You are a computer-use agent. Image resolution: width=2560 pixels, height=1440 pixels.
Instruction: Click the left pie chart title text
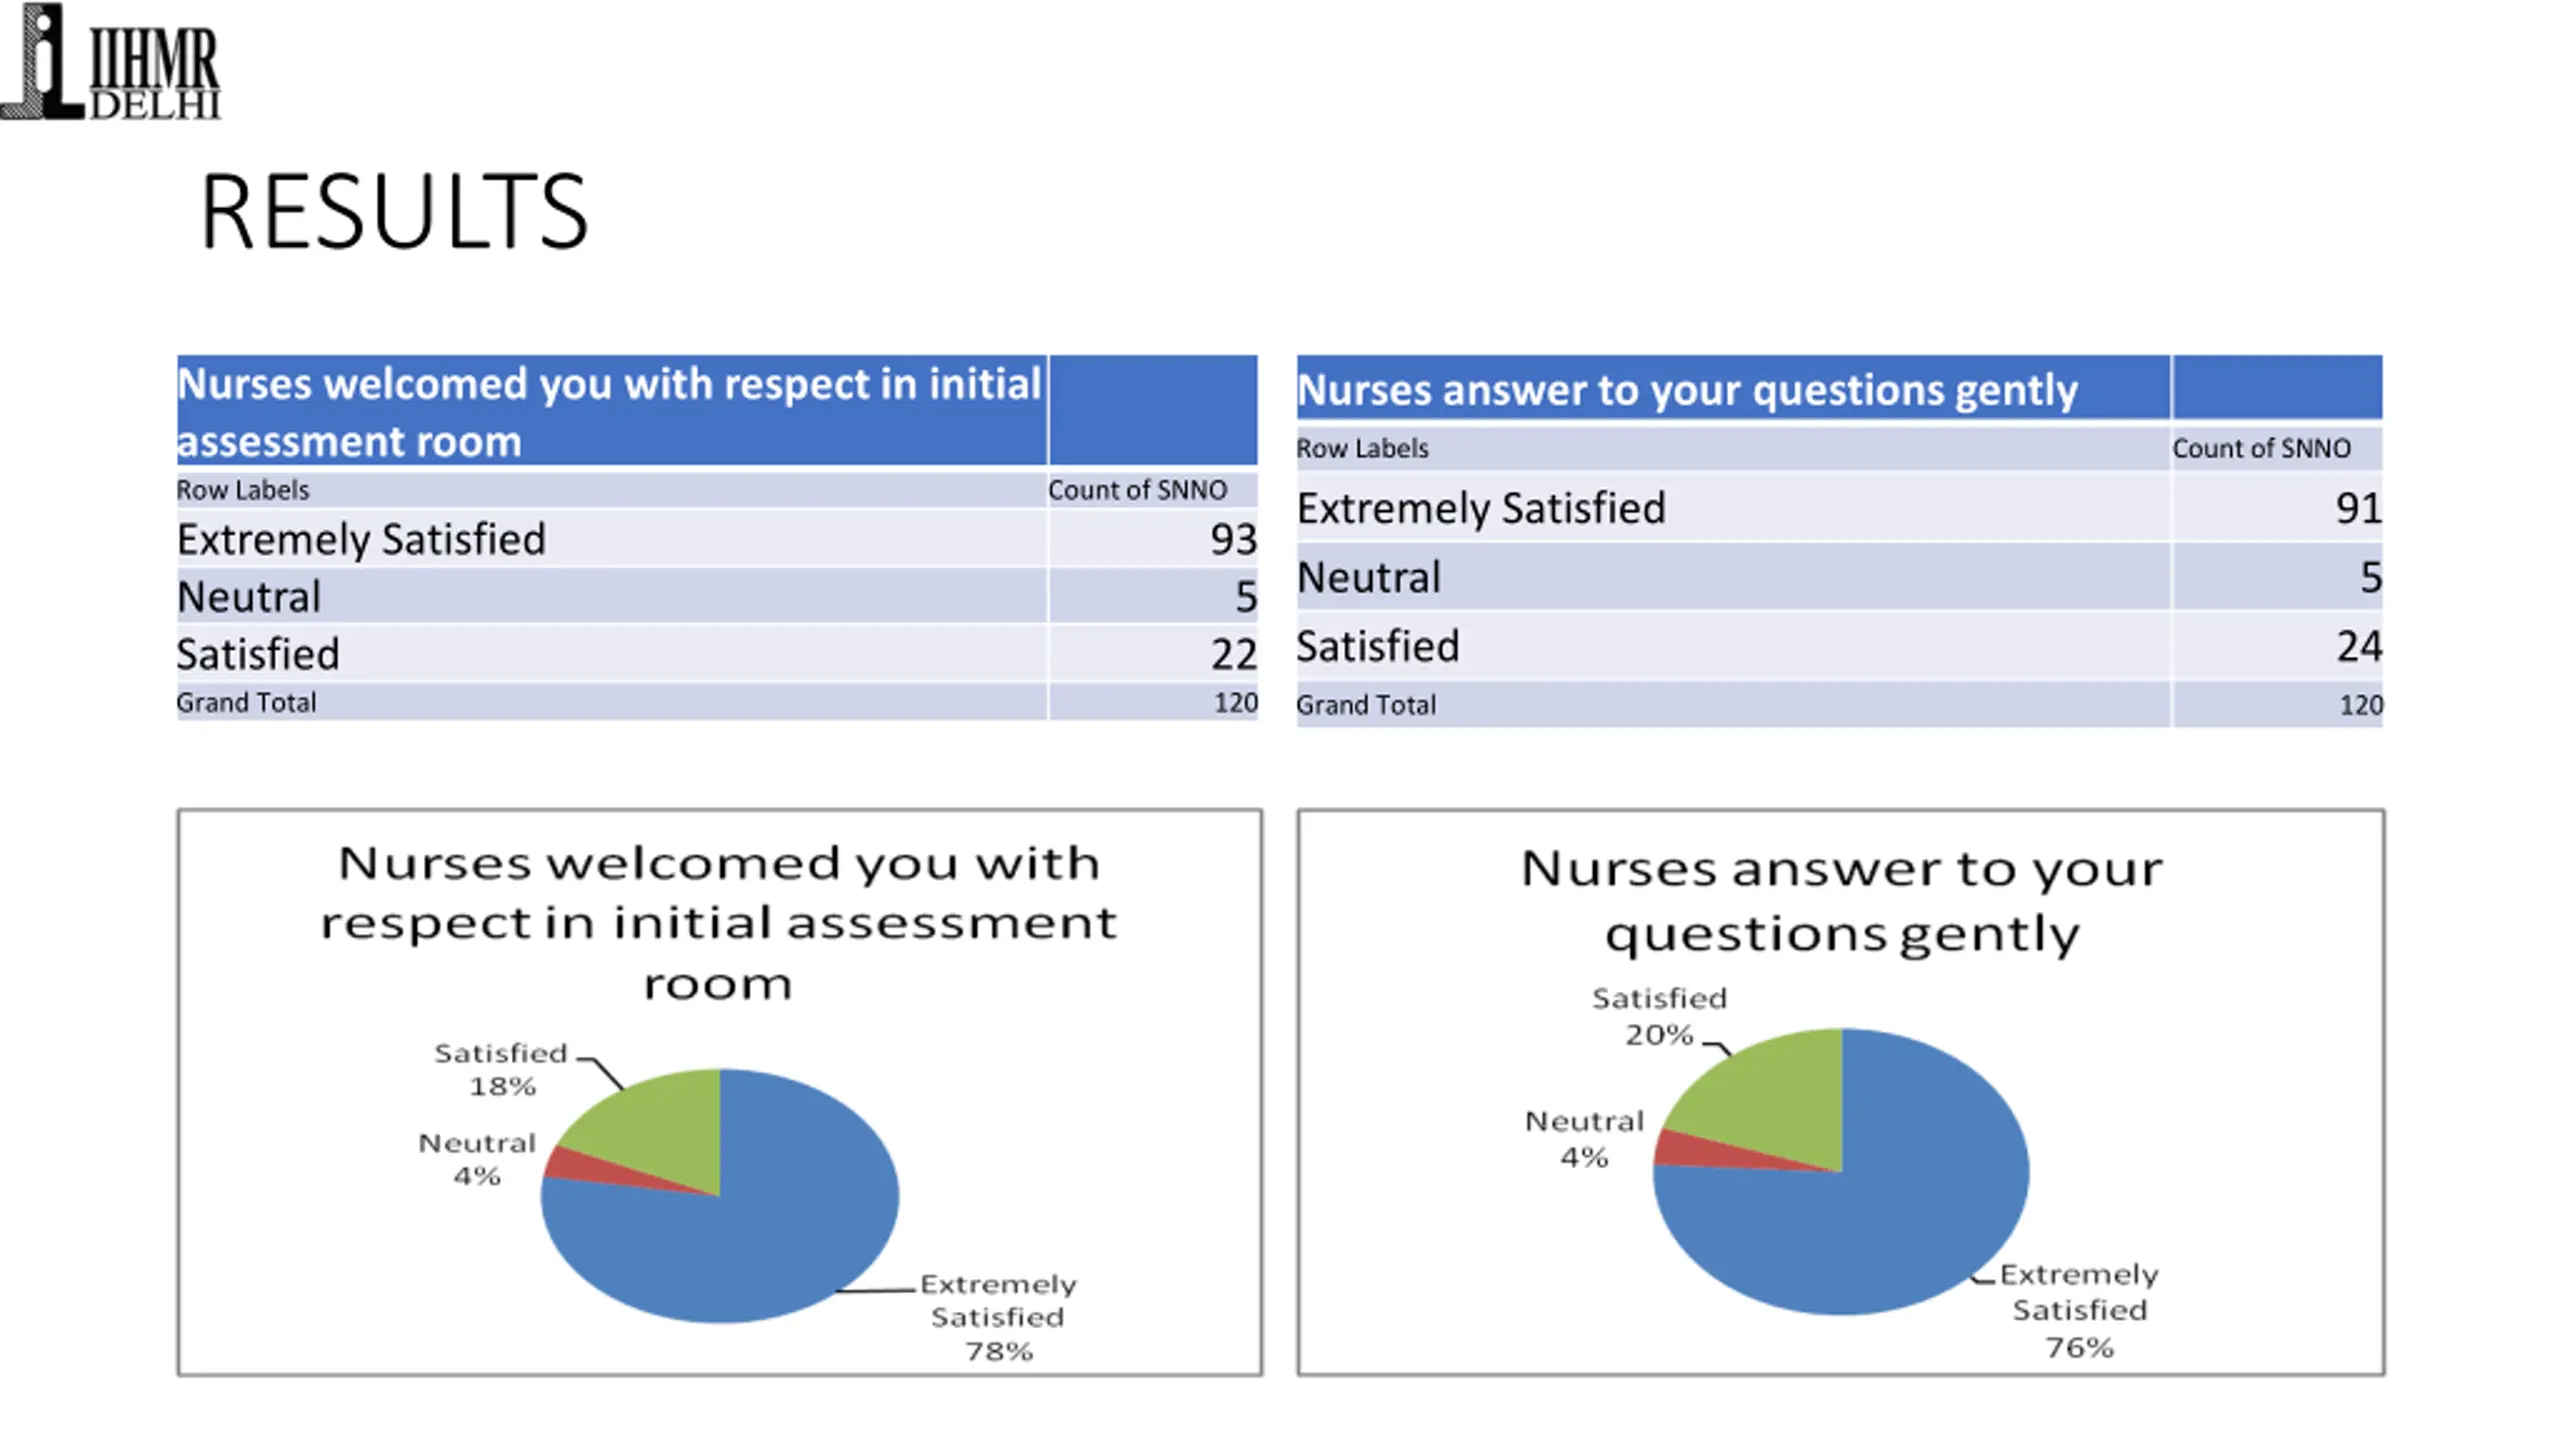pos(718,922)
